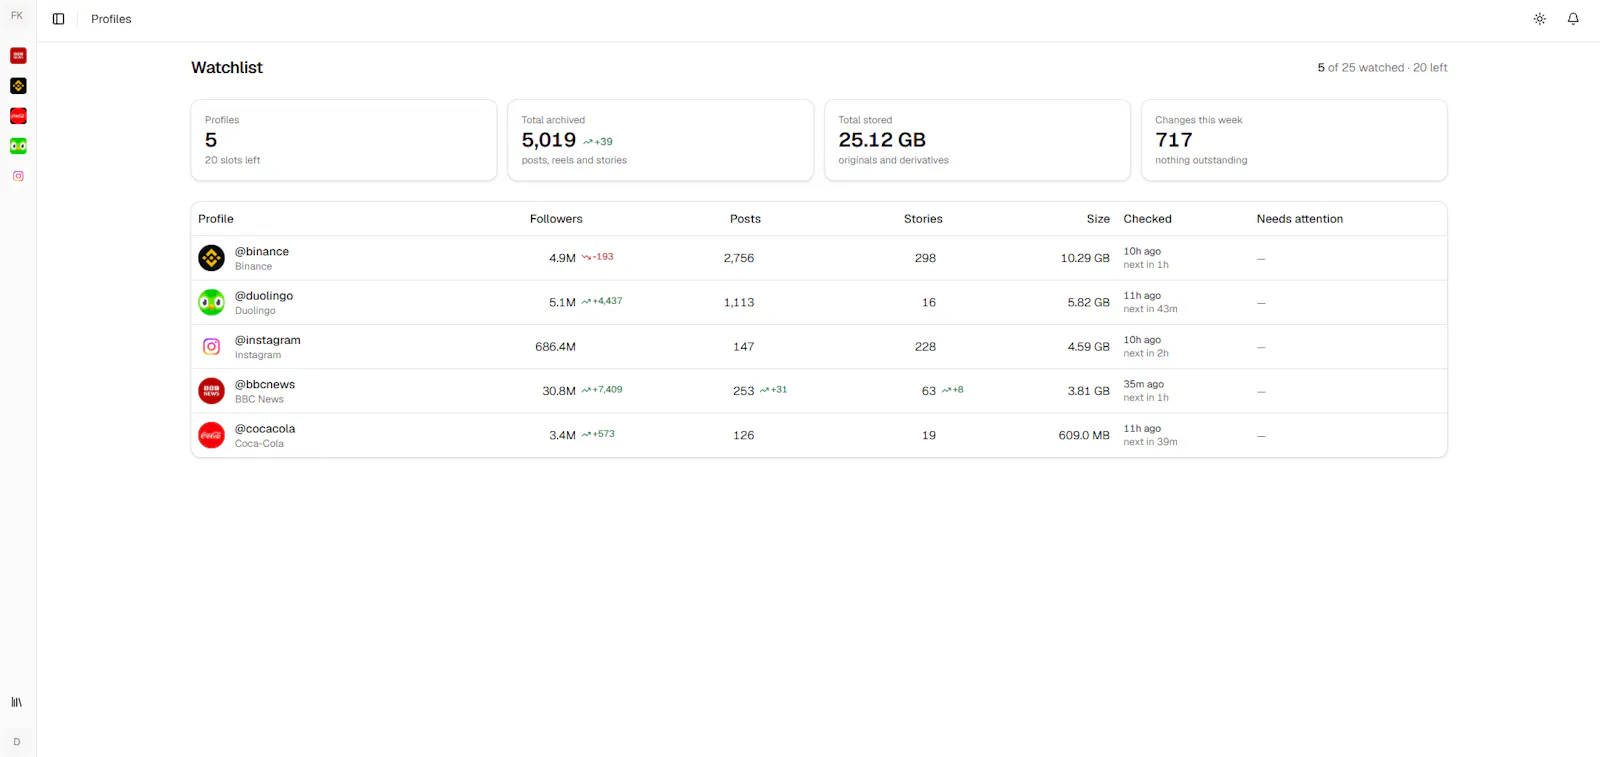Open the library icon in sidebar
The image size is (1600, 757).
17,702
